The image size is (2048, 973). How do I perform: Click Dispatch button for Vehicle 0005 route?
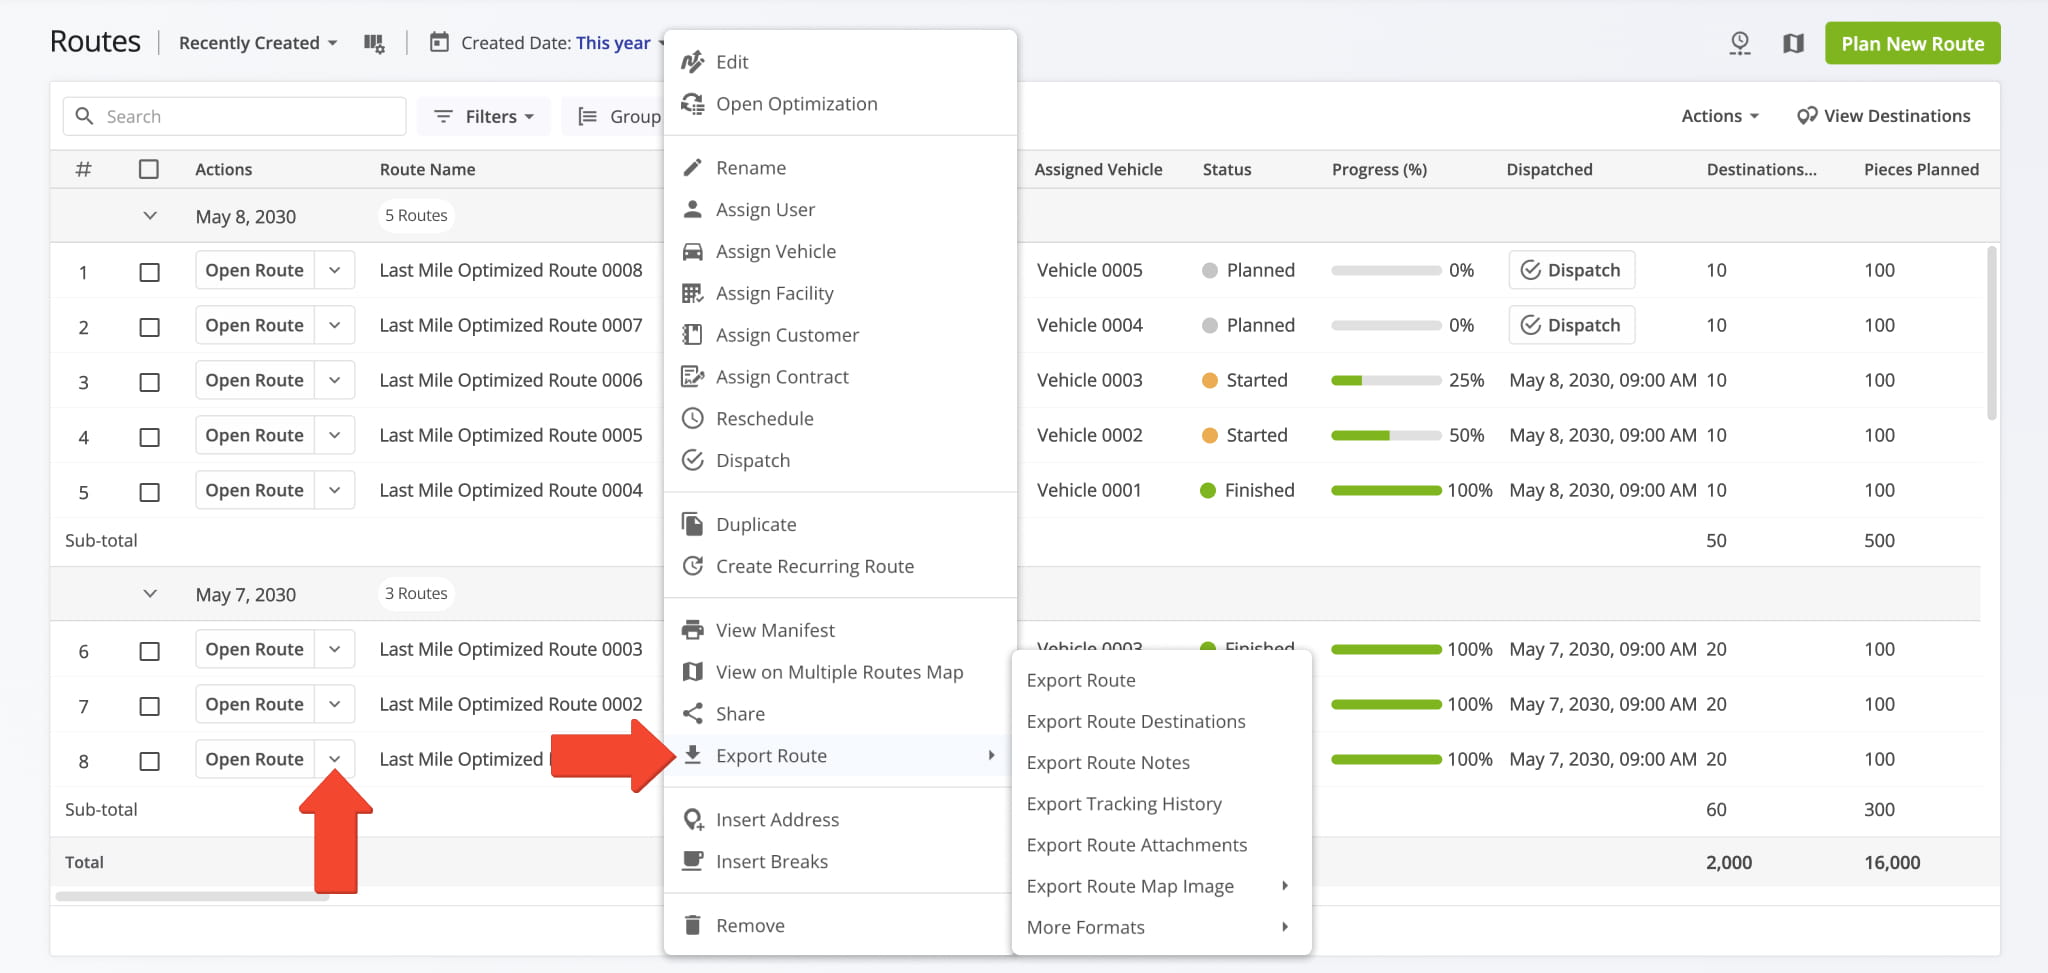(x=1571, y=270)
